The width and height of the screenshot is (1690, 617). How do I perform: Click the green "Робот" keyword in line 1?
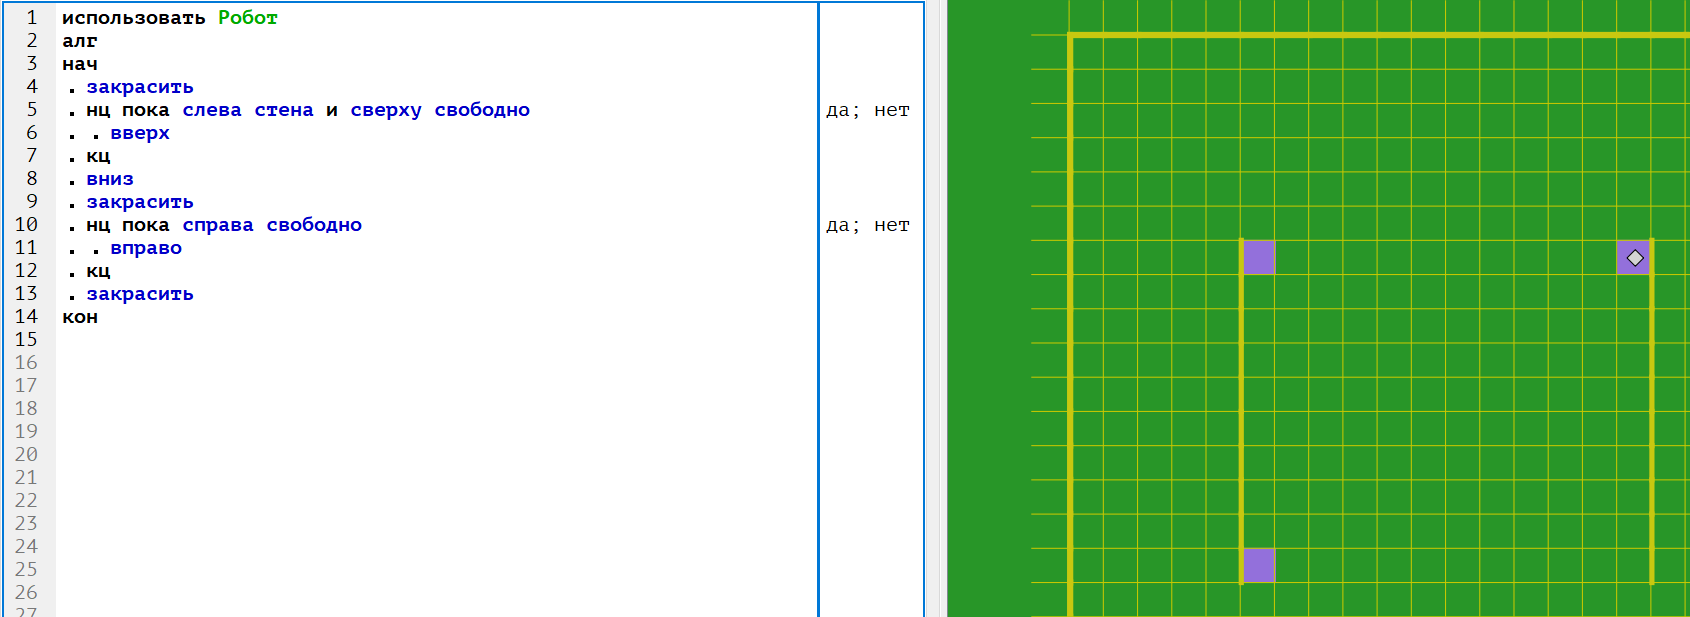tap(248, 18)
